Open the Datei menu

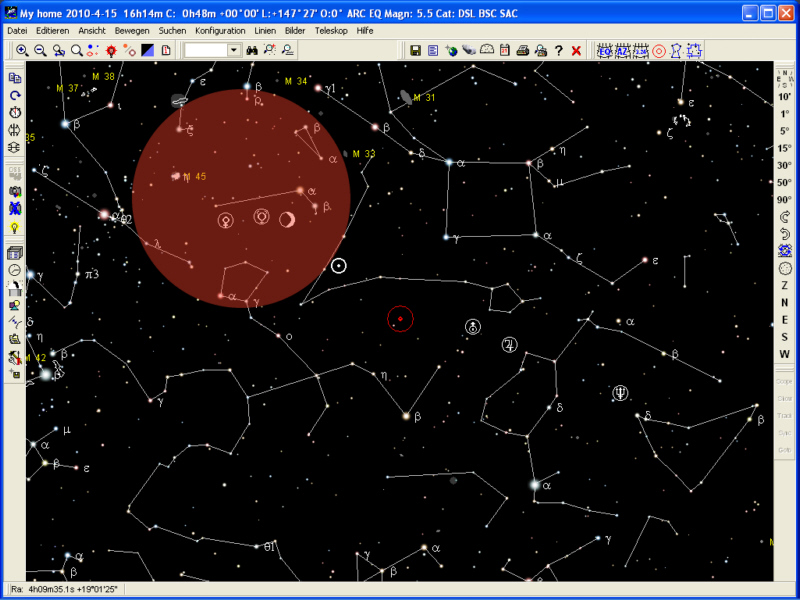coord(17,31)
